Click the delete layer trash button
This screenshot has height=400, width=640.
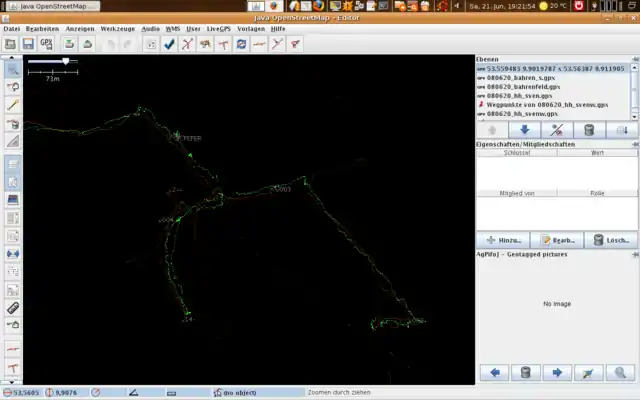[589, 130]
